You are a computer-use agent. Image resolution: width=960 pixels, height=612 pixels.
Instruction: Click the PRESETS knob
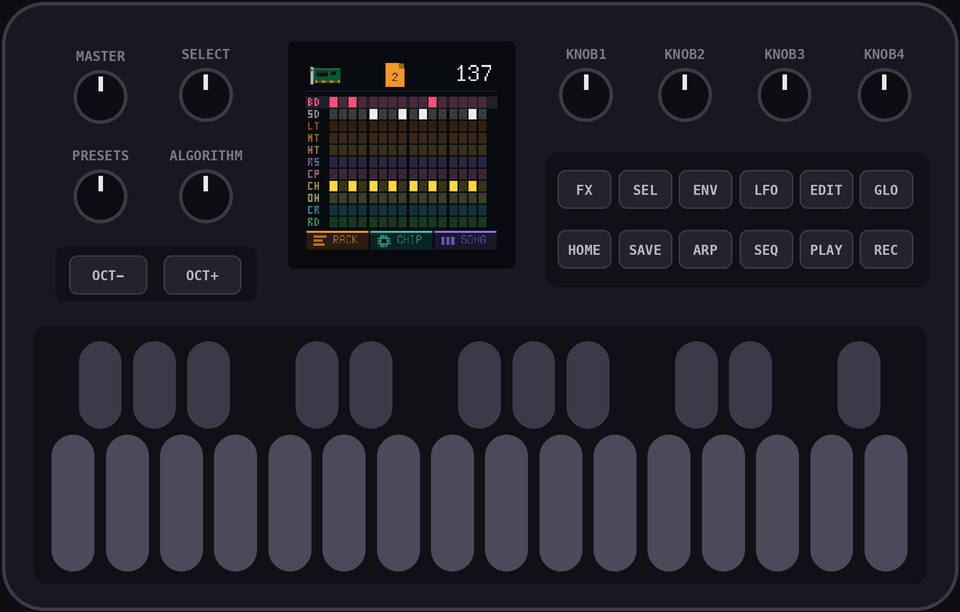100,196
